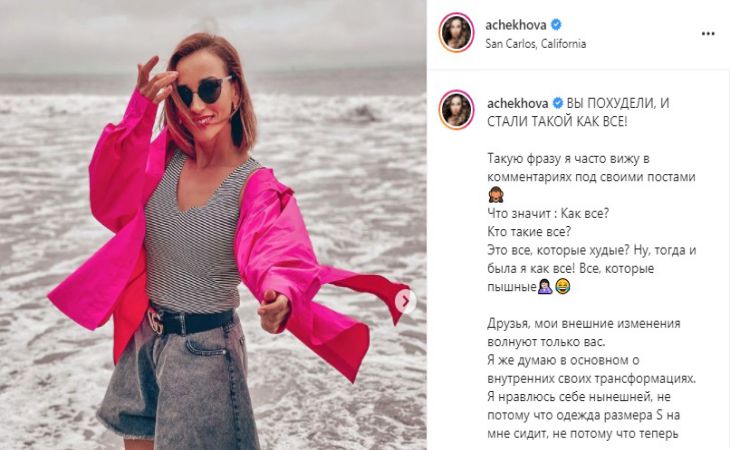Click verified badge next to caption username
Viewport: 730px width, 450px height.
557,103
